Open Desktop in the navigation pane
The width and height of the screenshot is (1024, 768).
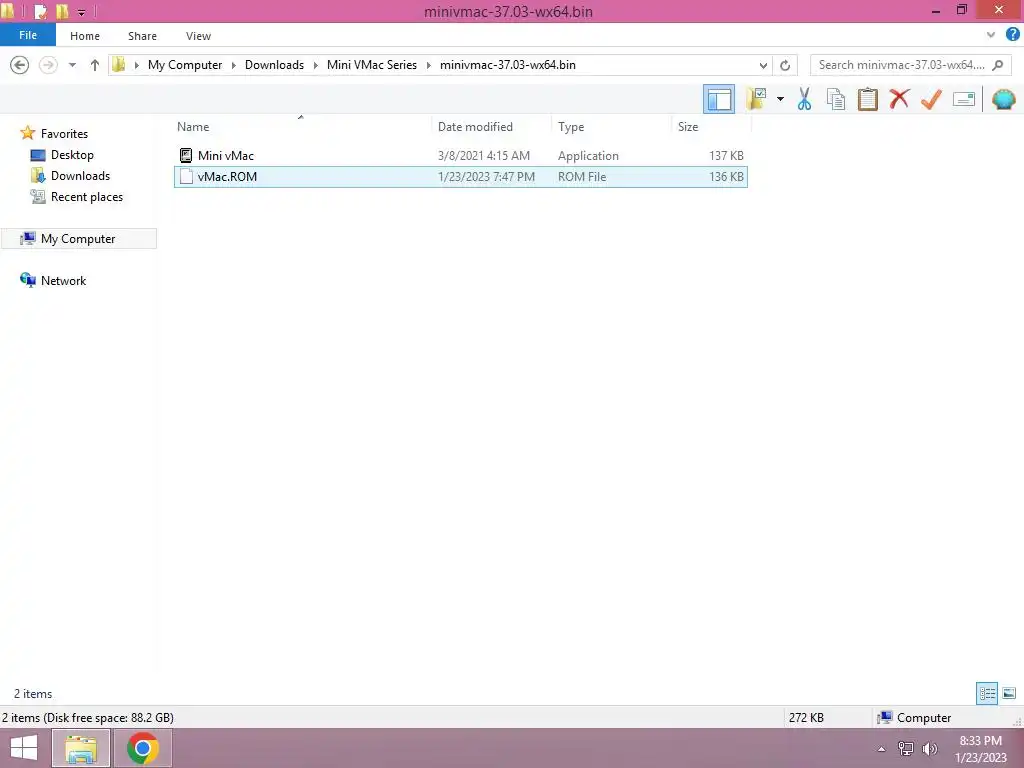[x=72, y=155]
